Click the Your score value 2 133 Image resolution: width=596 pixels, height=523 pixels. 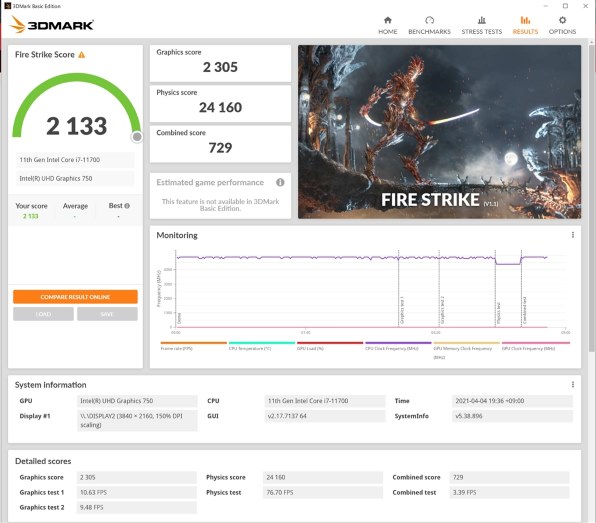click(30, 216)
